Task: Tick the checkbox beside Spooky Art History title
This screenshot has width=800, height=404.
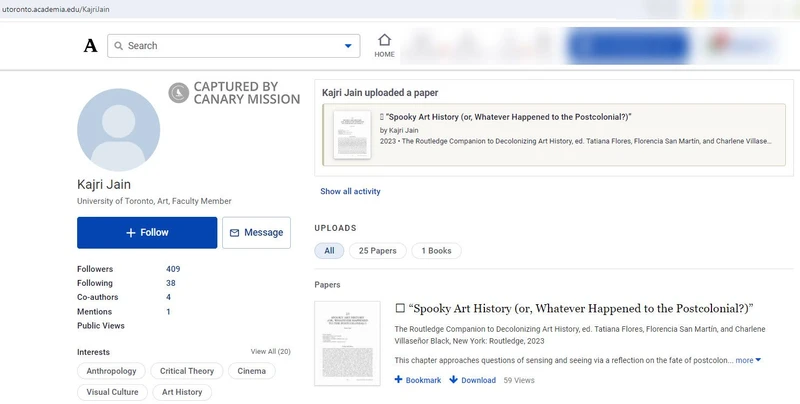Action: (x=400, y=308)
